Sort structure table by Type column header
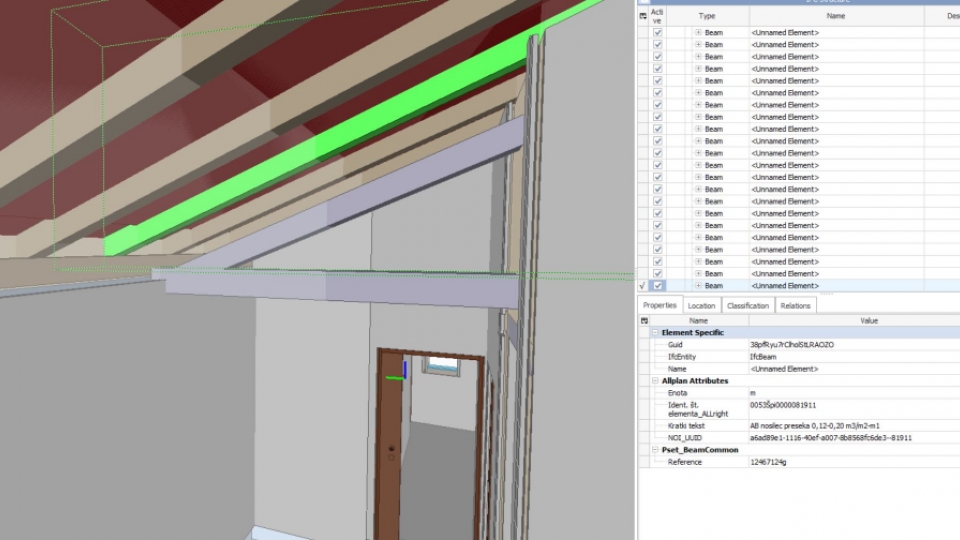 [x=707, y=16]
